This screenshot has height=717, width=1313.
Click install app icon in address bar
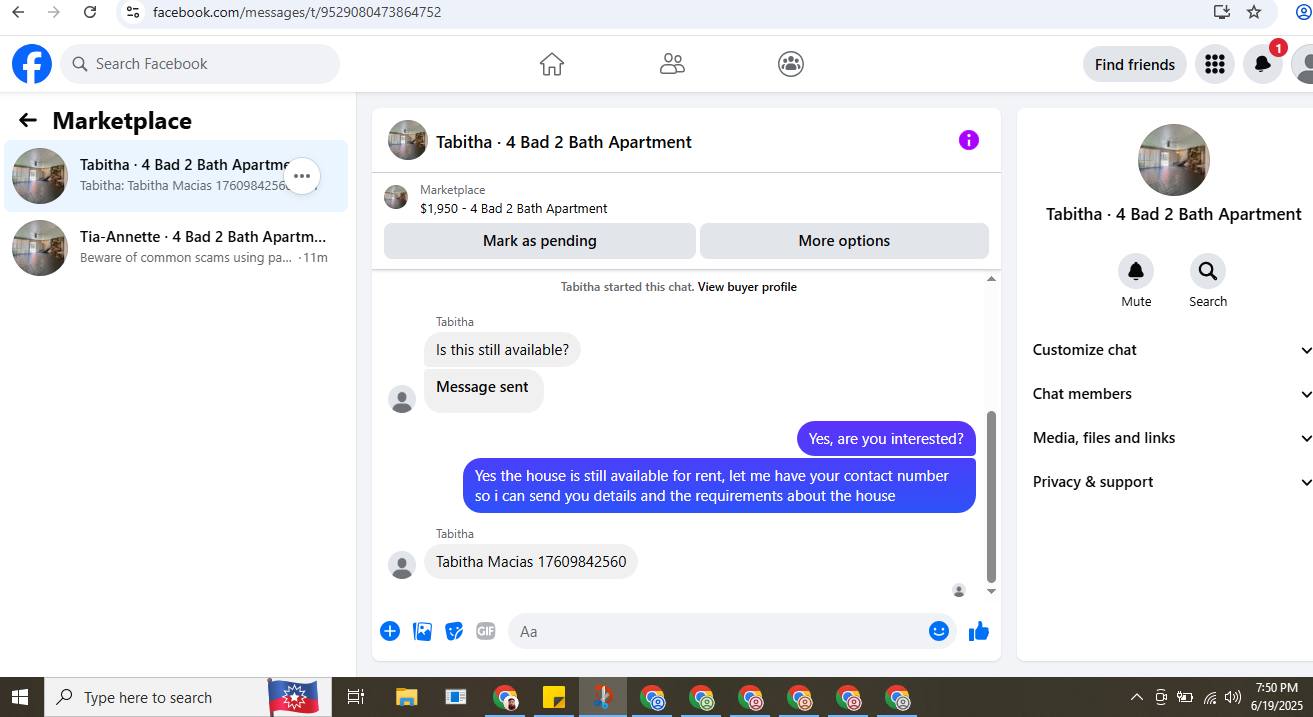pyautogui.click(x=1221, y=12)
